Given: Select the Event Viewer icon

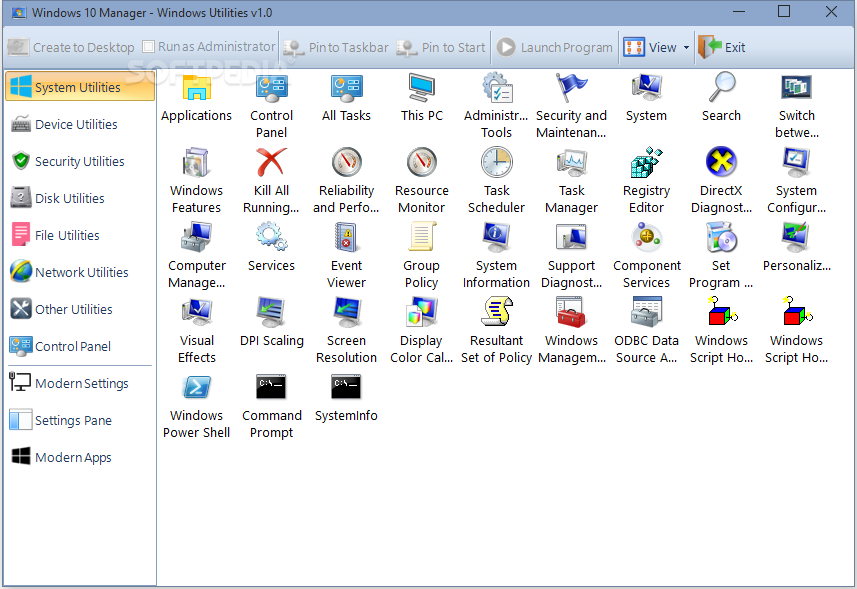Looking at the screenshot, I should click(346, 237).
